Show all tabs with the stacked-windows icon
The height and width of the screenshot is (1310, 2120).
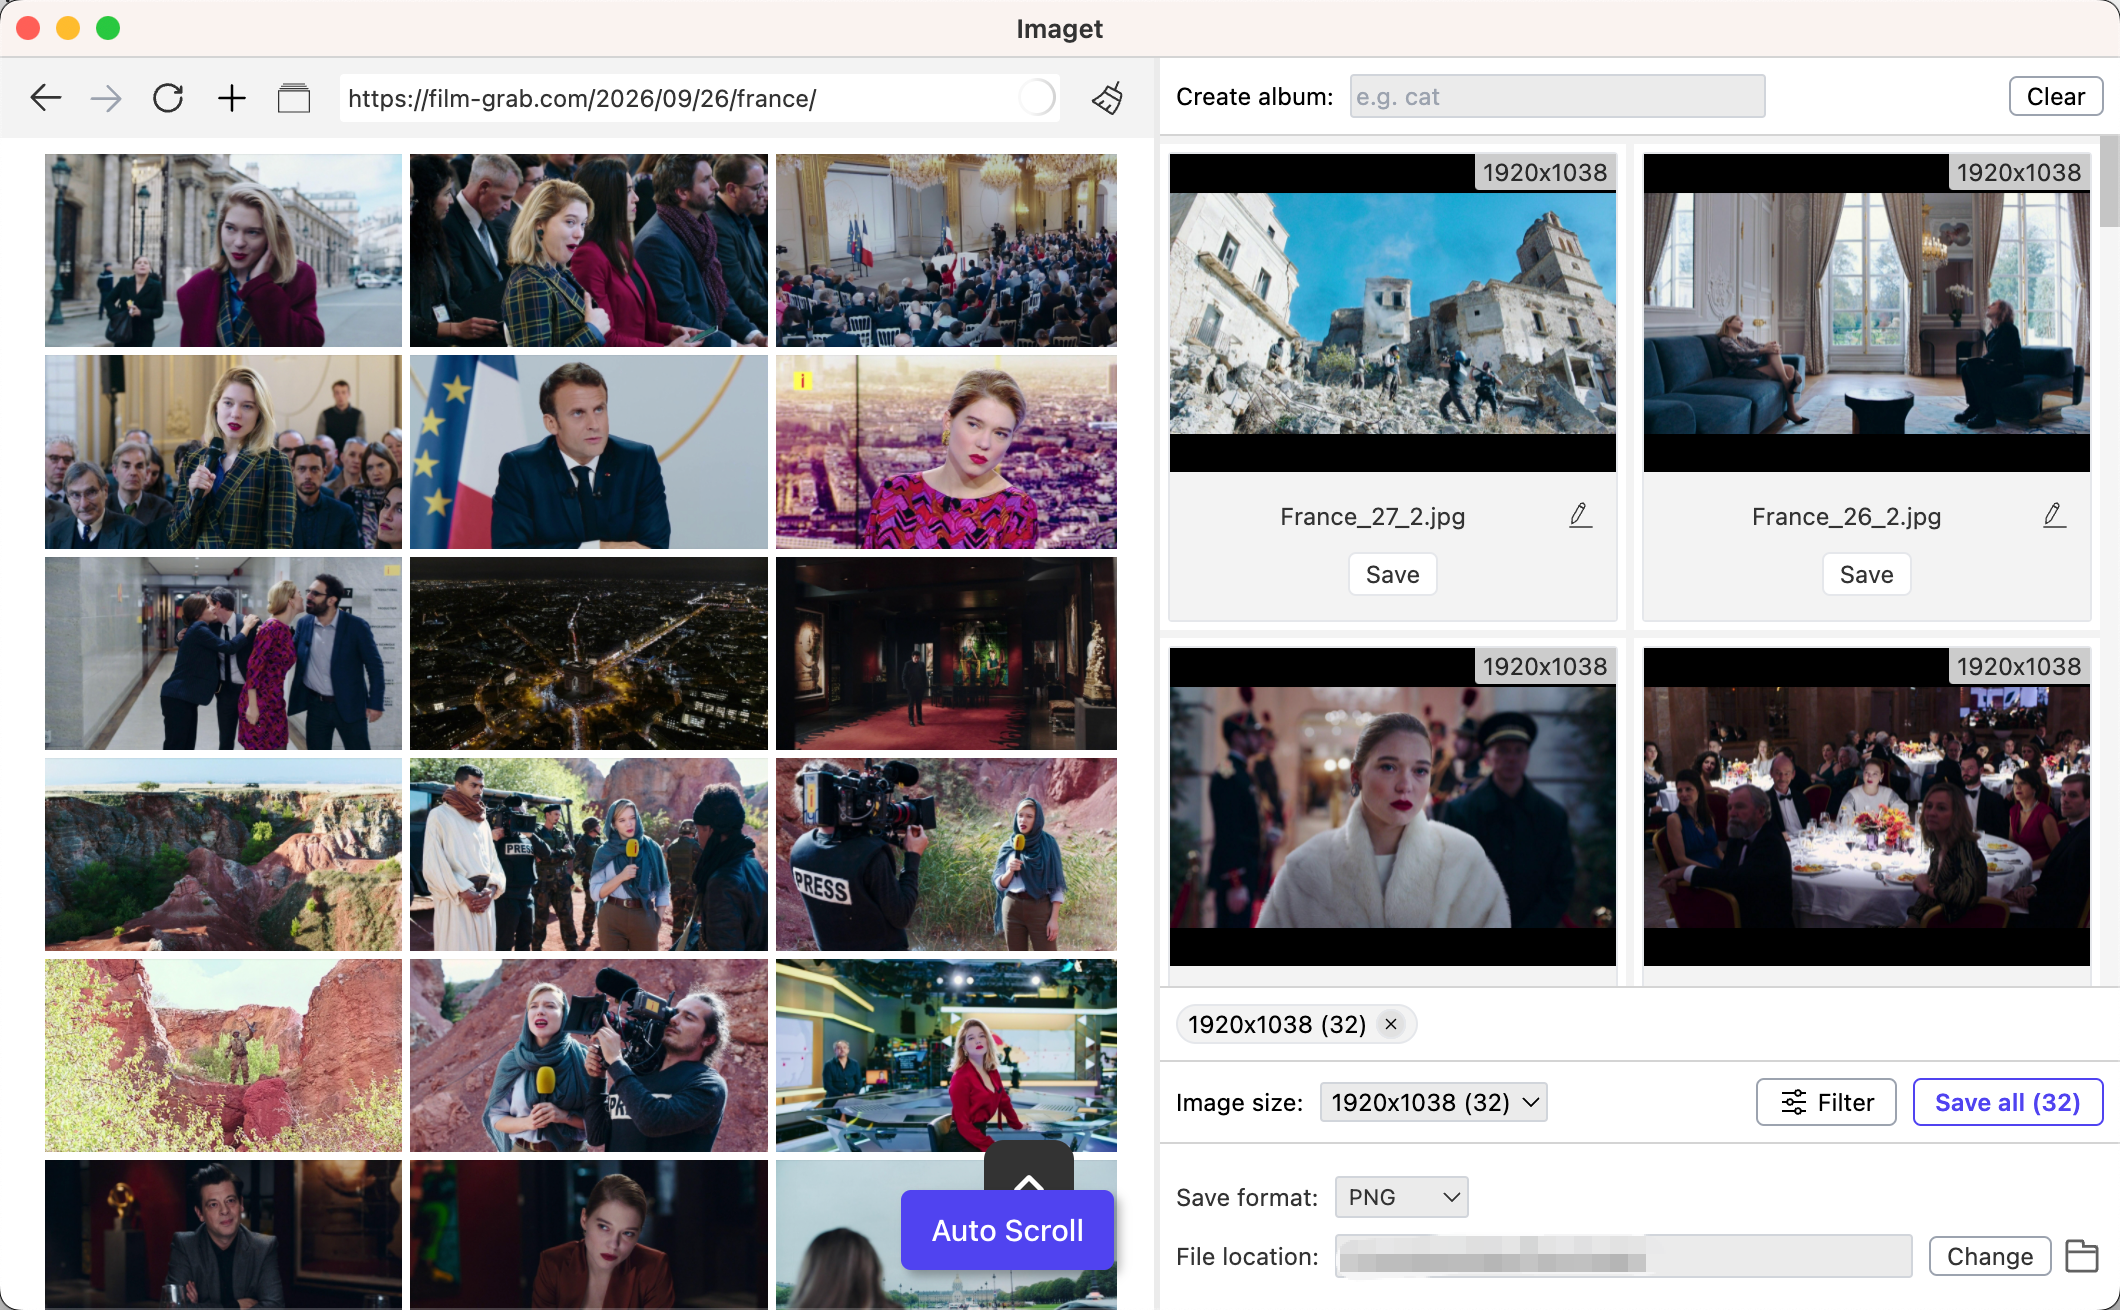tap(294, 98)
